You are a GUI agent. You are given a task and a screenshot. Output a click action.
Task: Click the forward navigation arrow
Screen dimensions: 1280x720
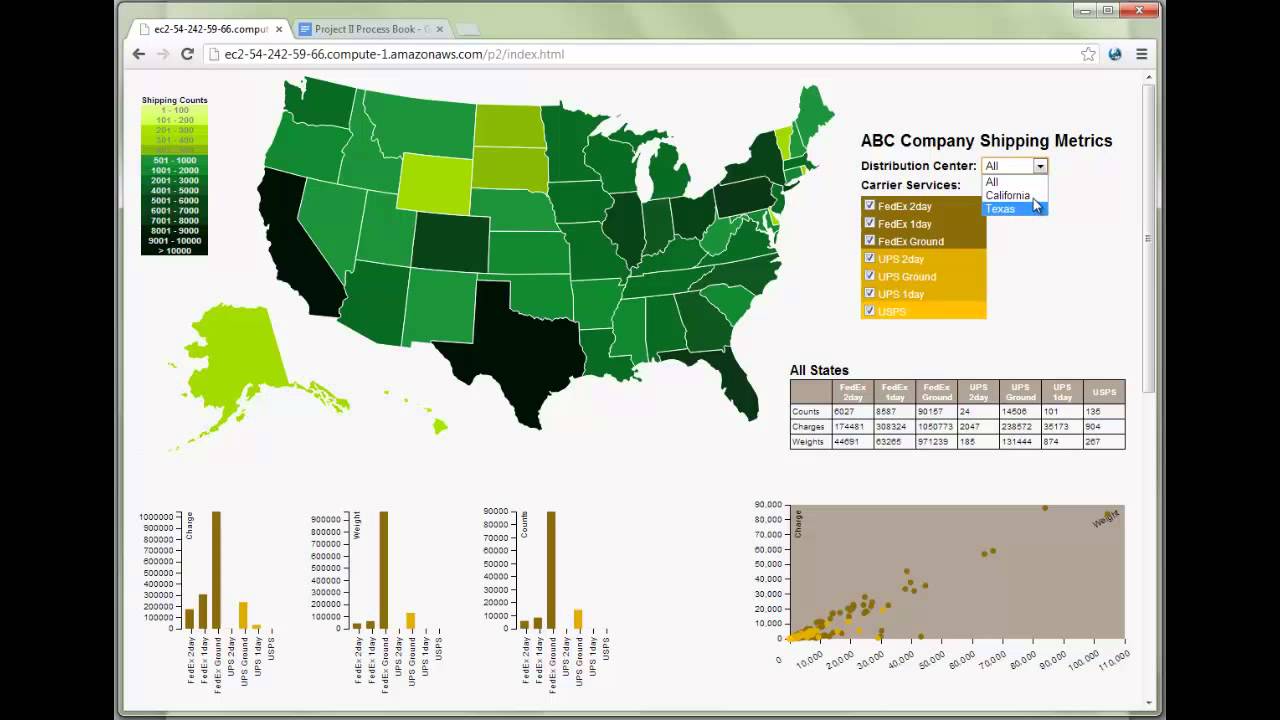coord(163,54)
